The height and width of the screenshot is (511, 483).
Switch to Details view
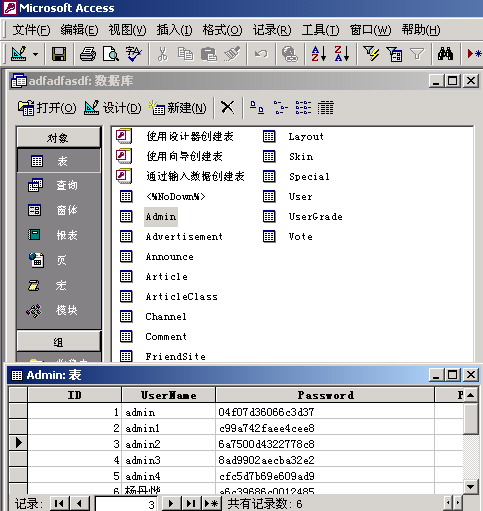[326, 107]
